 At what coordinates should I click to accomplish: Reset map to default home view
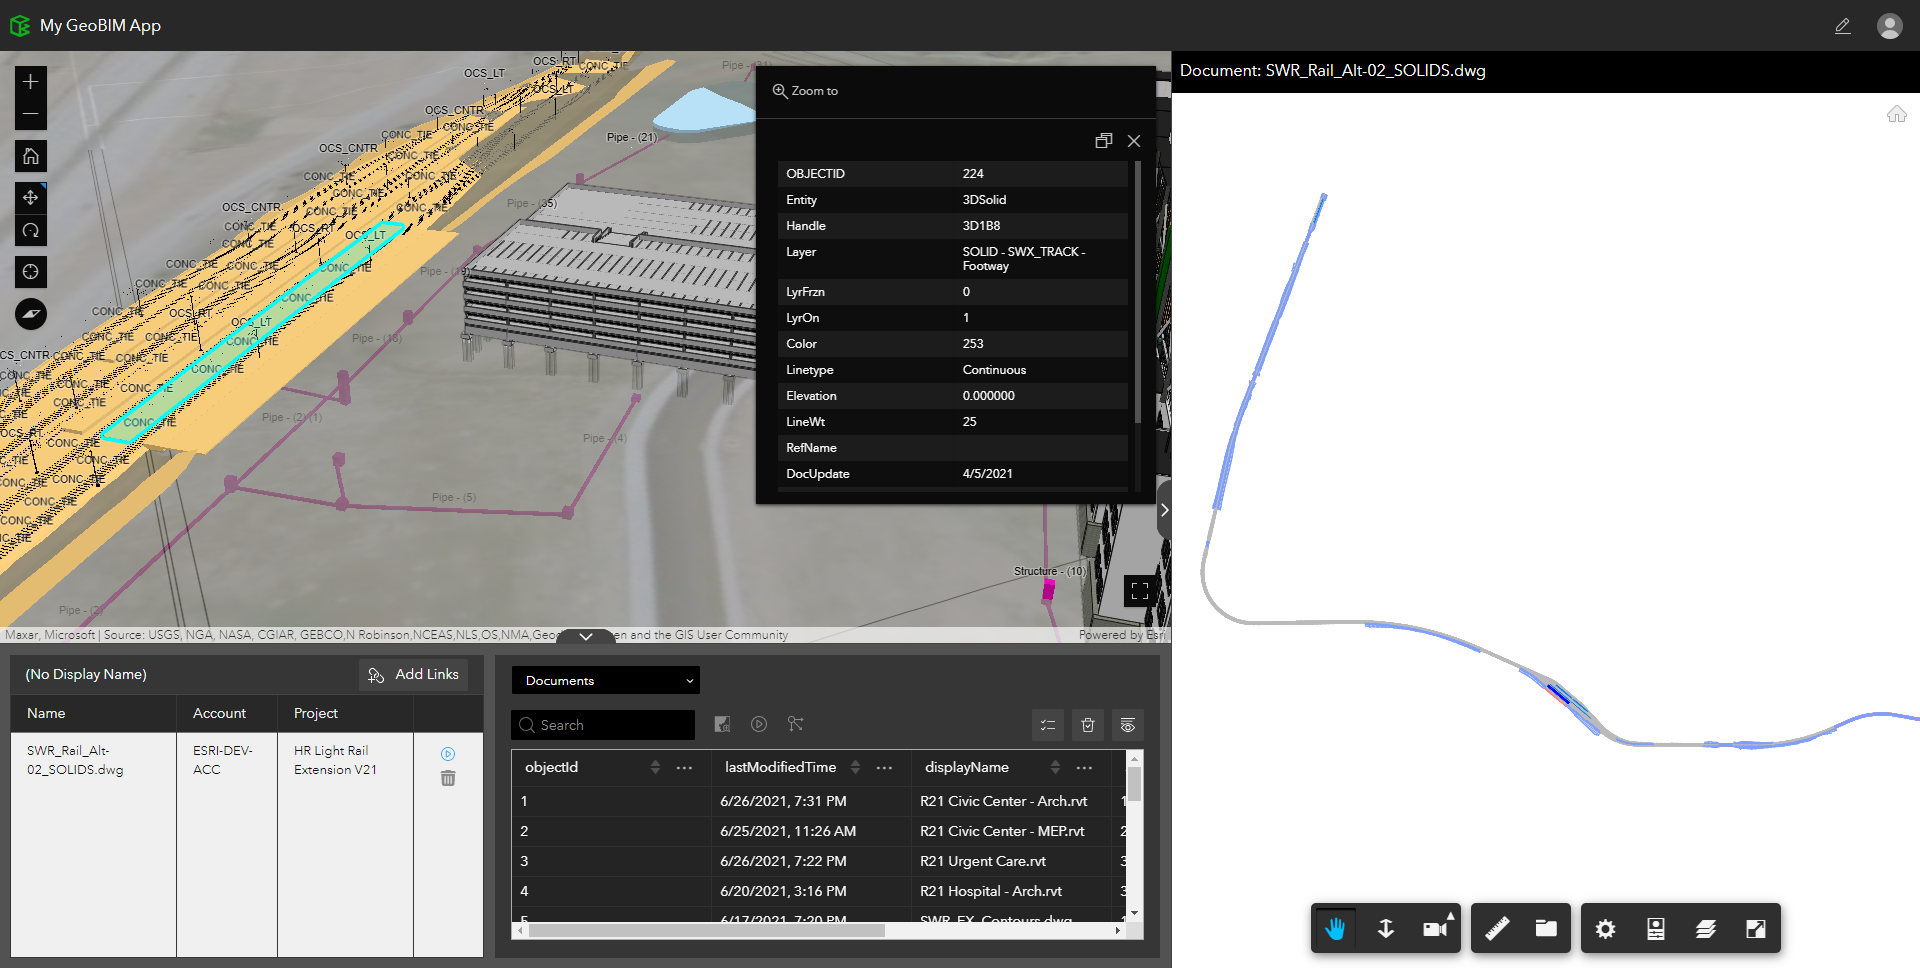(31, 156)
